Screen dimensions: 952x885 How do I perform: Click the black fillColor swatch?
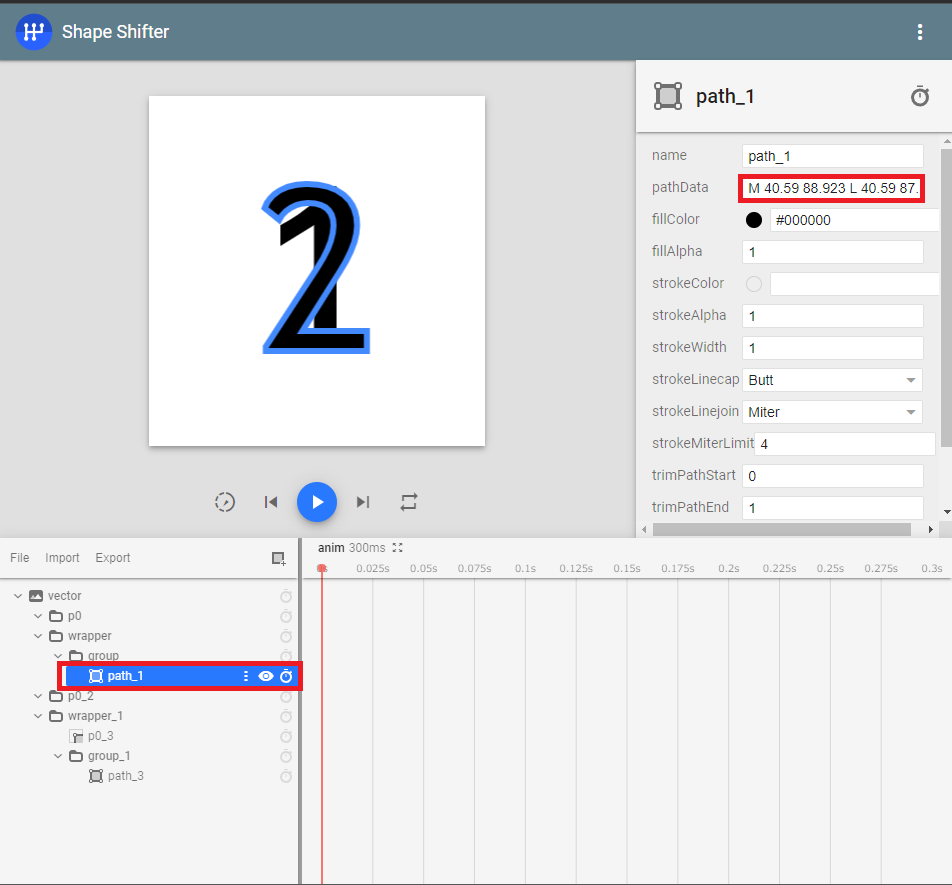tap(753, 220)
